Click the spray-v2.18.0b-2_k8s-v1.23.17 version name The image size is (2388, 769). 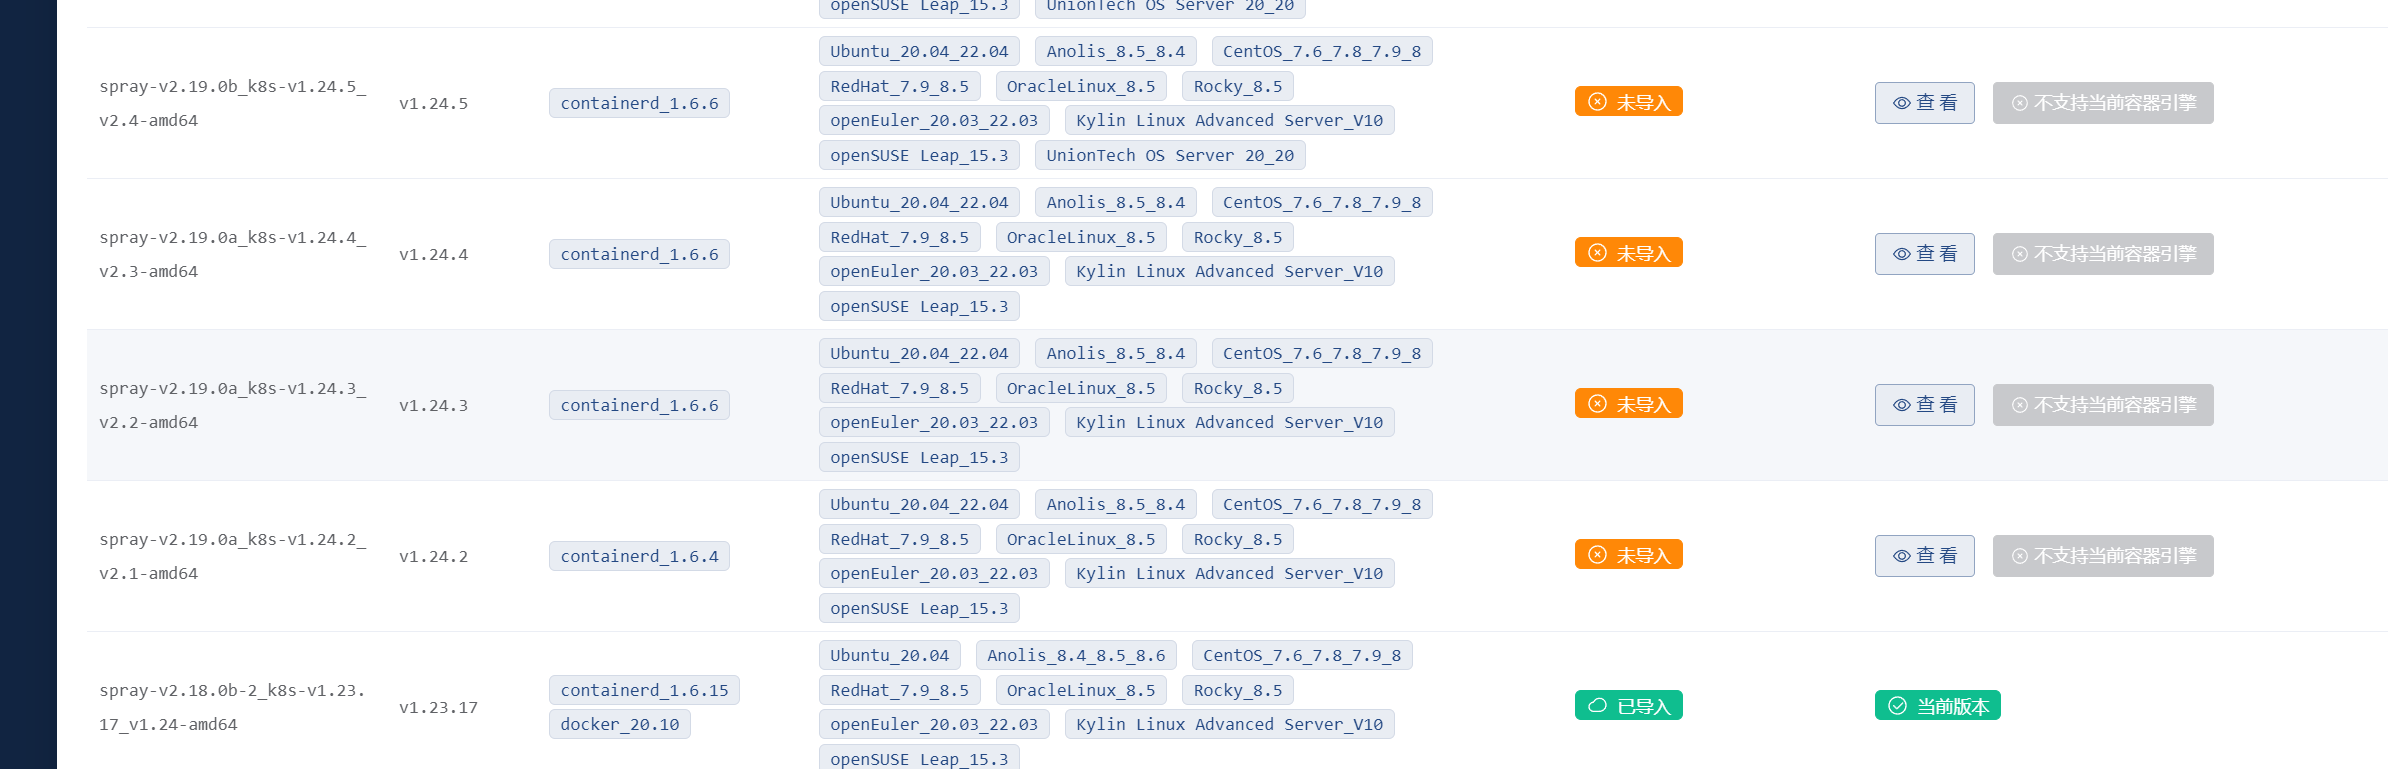coord(231,706)
